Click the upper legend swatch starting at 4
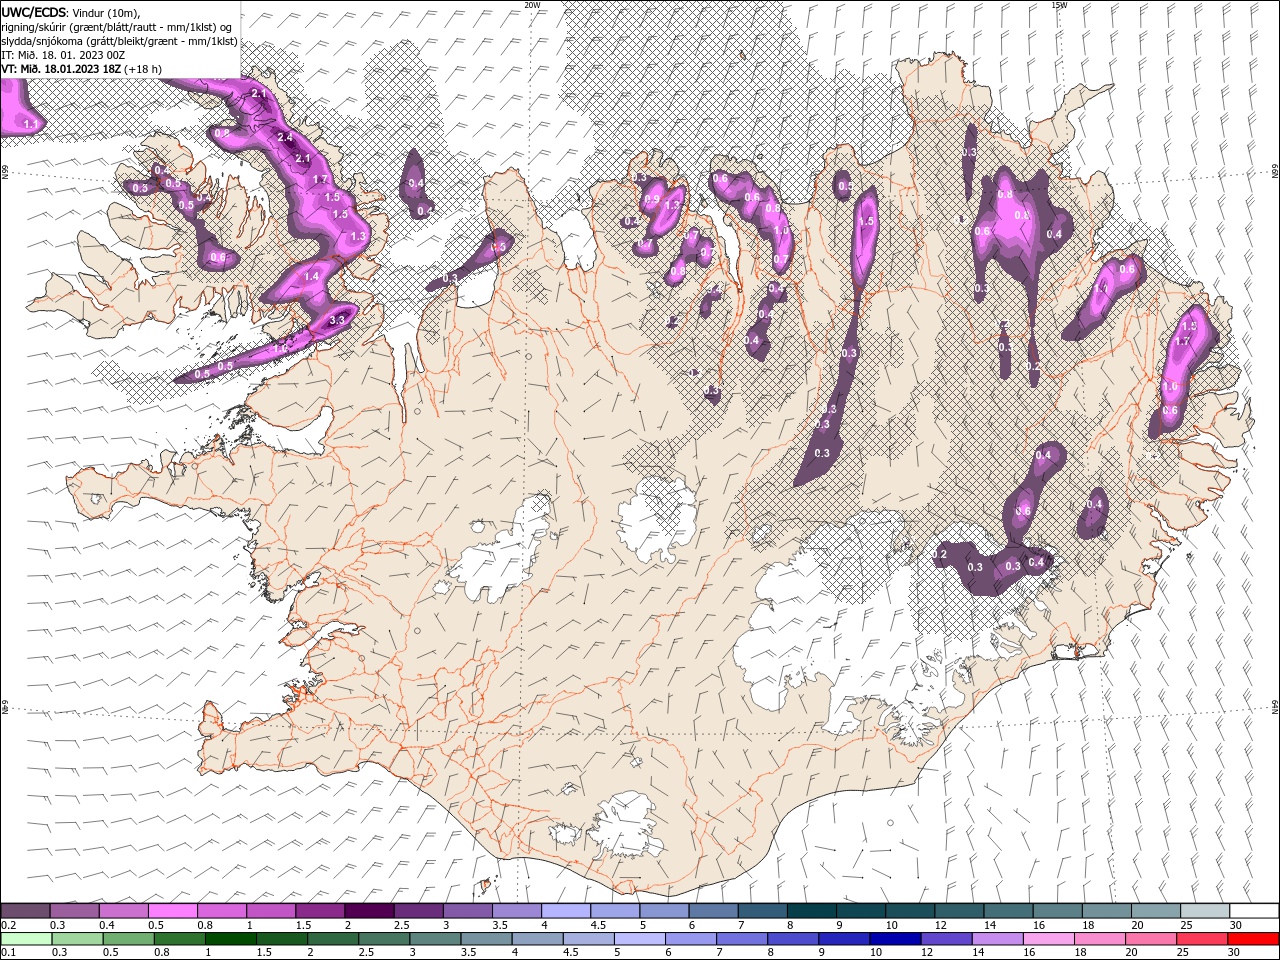 [565, 911]
